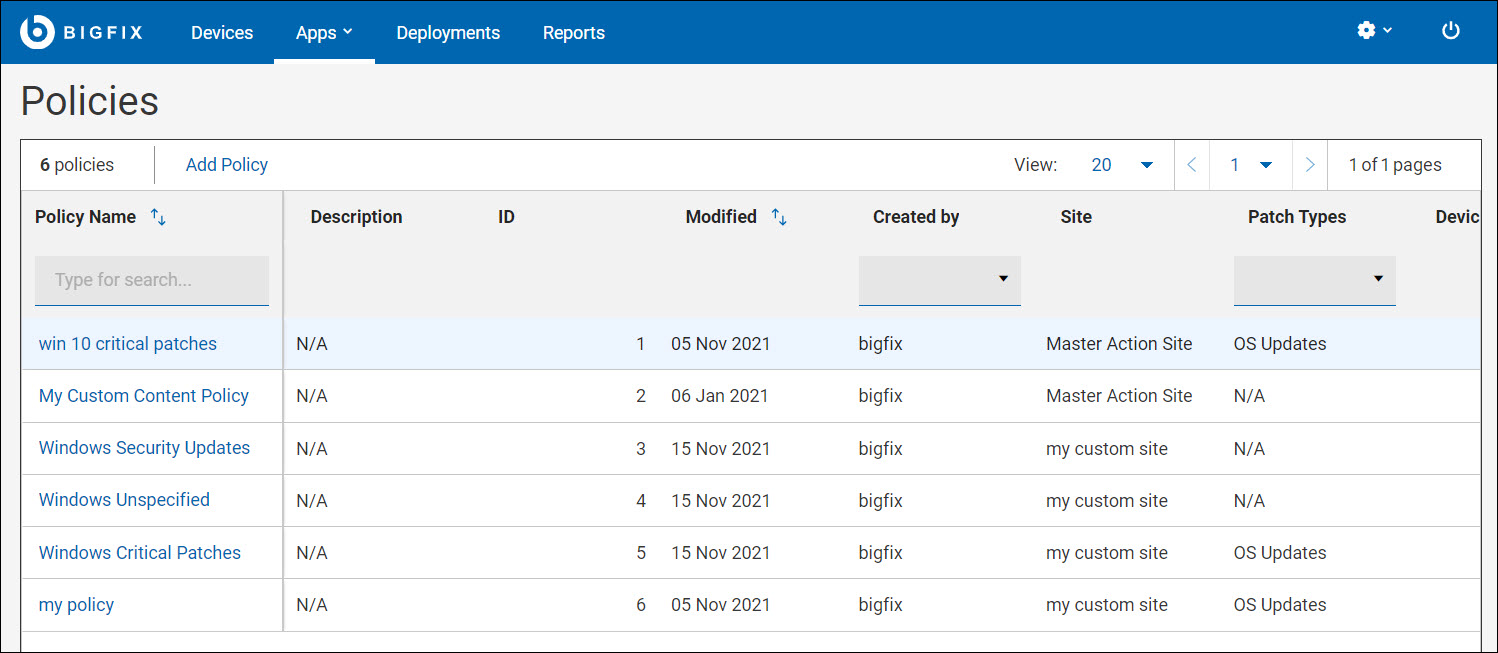The height and width of the screenshot is (653, 1498).
Task: Open the Deployments page
Action: 448,33
